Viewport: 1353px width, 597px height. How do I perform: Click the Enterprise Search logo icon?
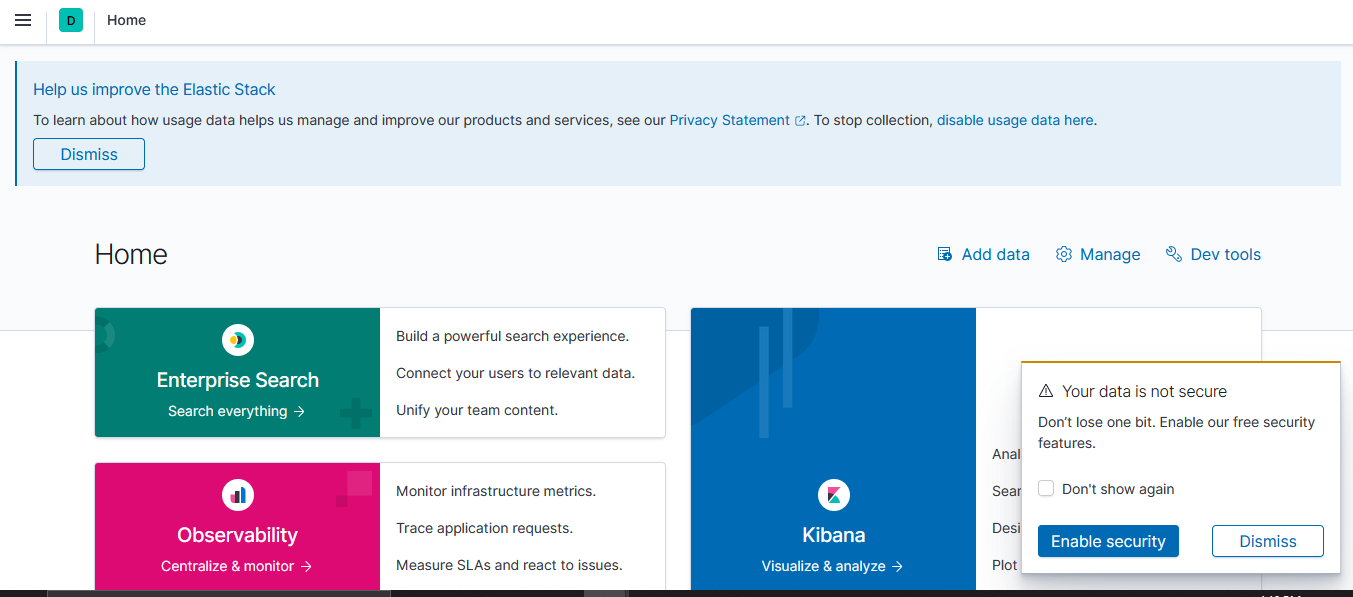click(x=238, y=340)
